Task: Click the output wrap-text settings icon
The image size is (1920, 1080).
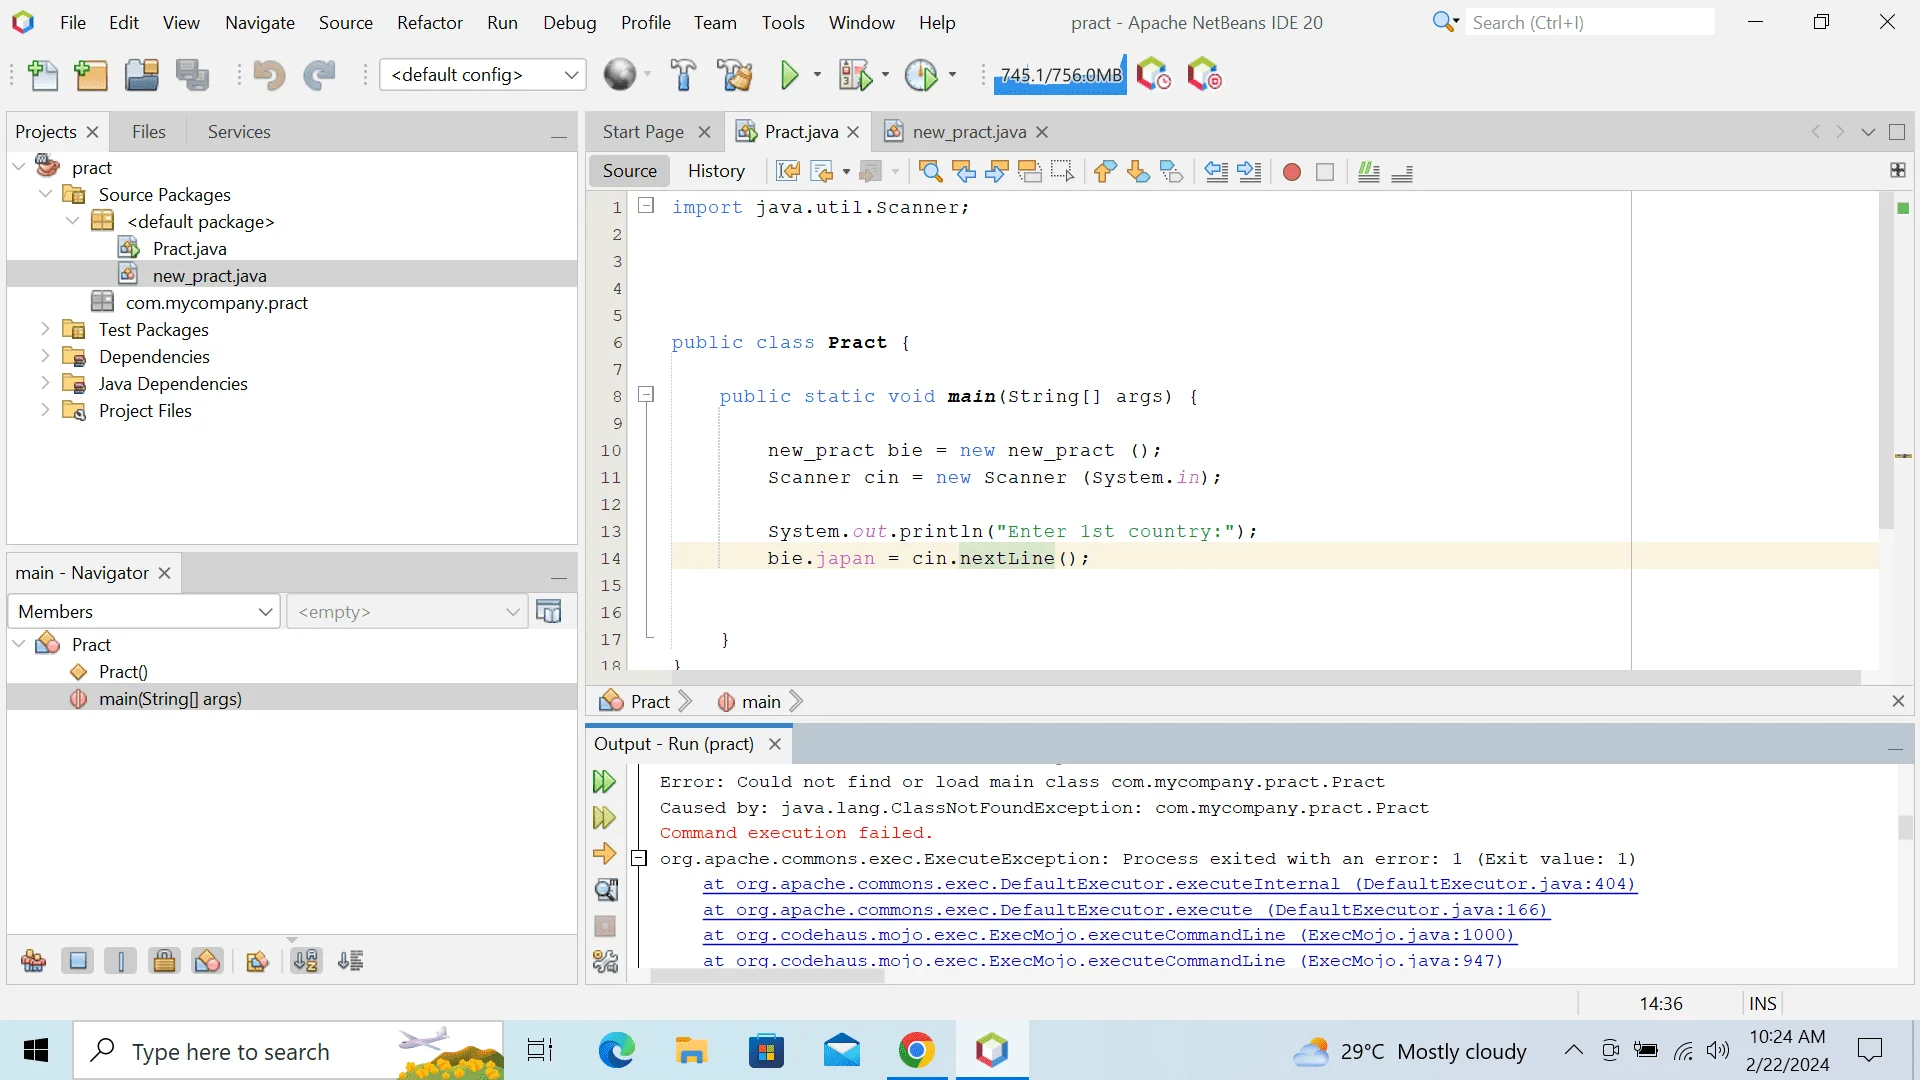Action: (605, 962)
